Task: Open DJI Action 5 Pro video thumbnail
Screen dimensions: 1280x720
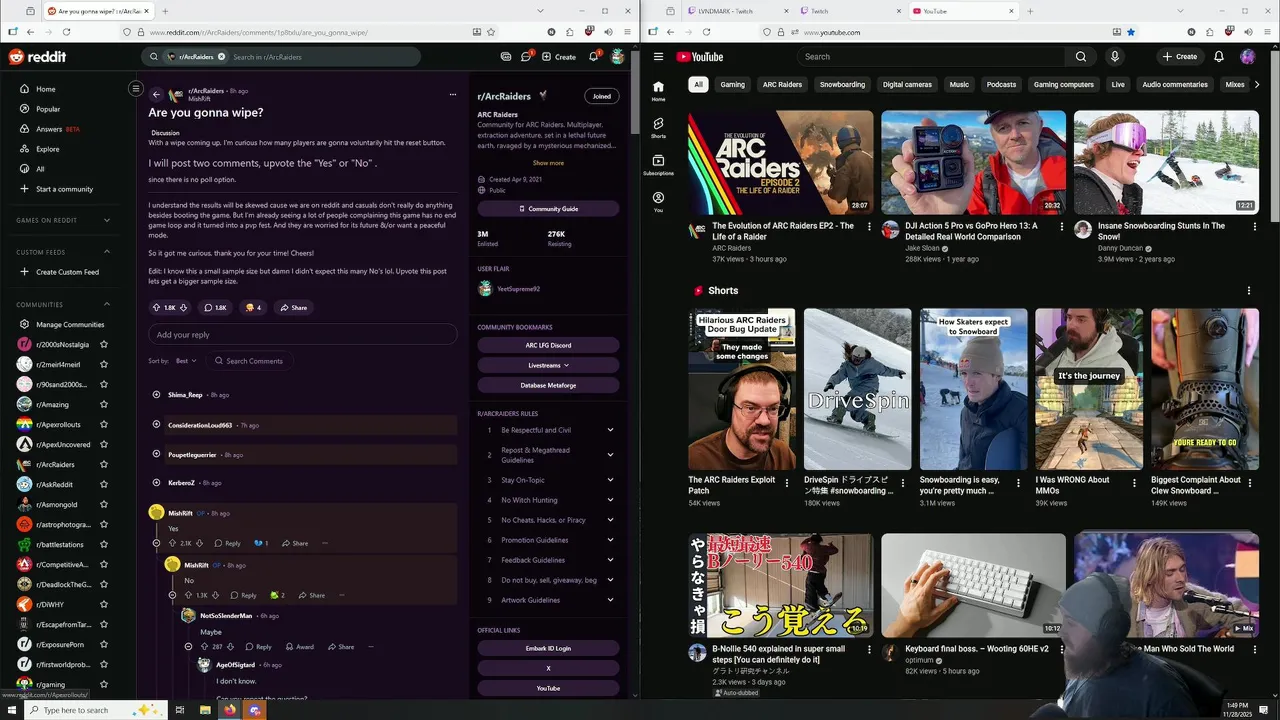Action: click(973, 162)
